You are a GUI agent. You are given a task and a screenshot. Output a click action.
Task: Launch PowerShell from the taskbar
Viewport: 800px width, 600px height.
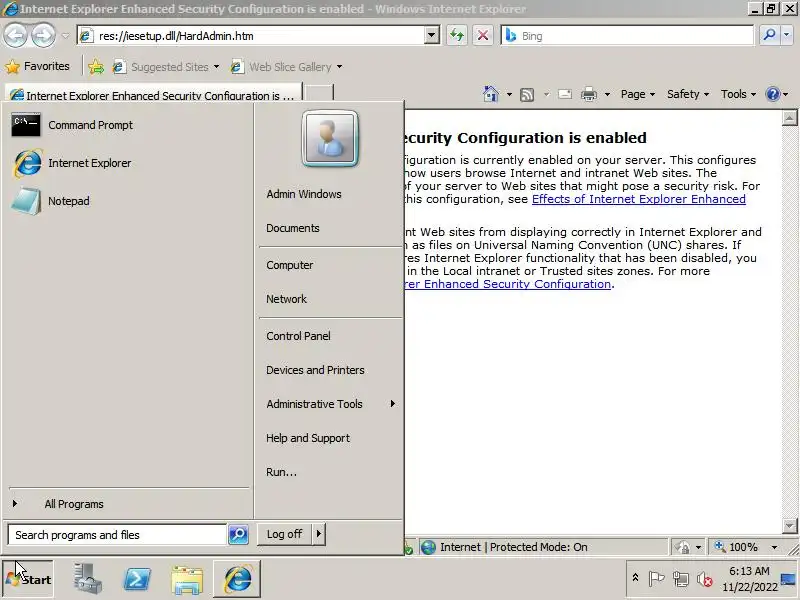138,579
